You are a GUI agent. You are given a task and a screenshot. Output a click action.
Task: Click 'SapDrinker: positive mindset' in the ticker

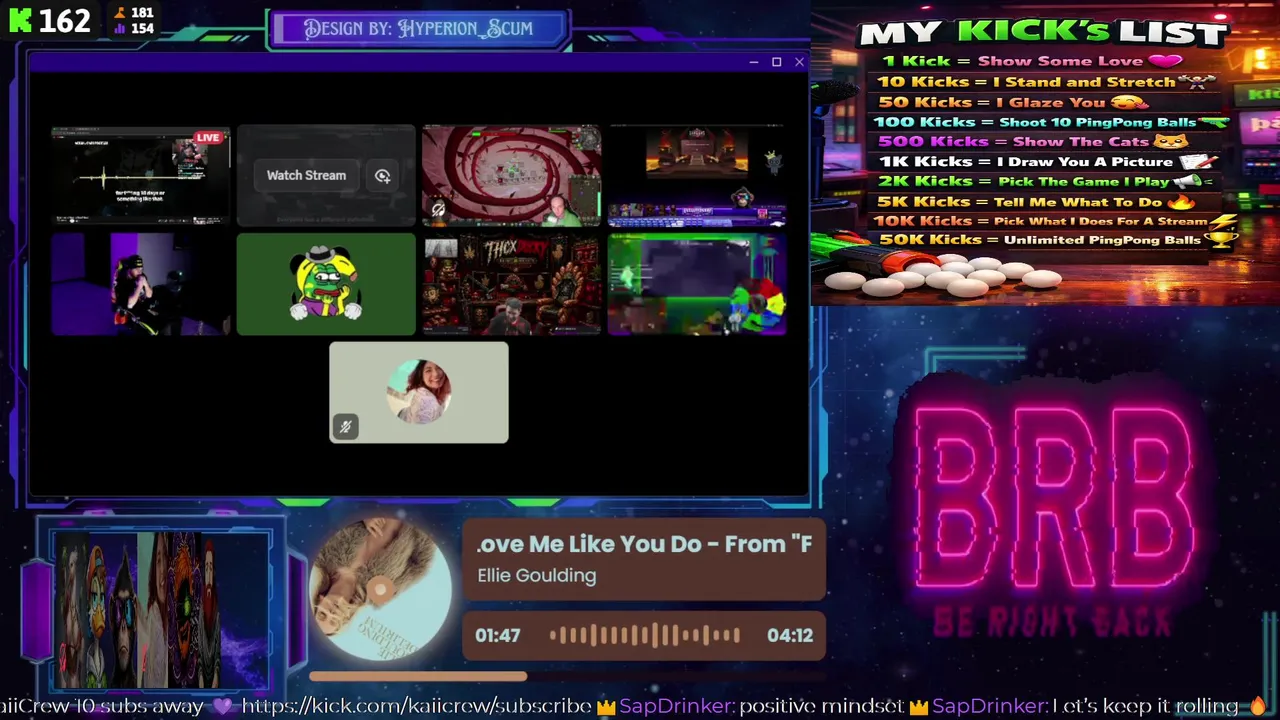click(761, 707)
